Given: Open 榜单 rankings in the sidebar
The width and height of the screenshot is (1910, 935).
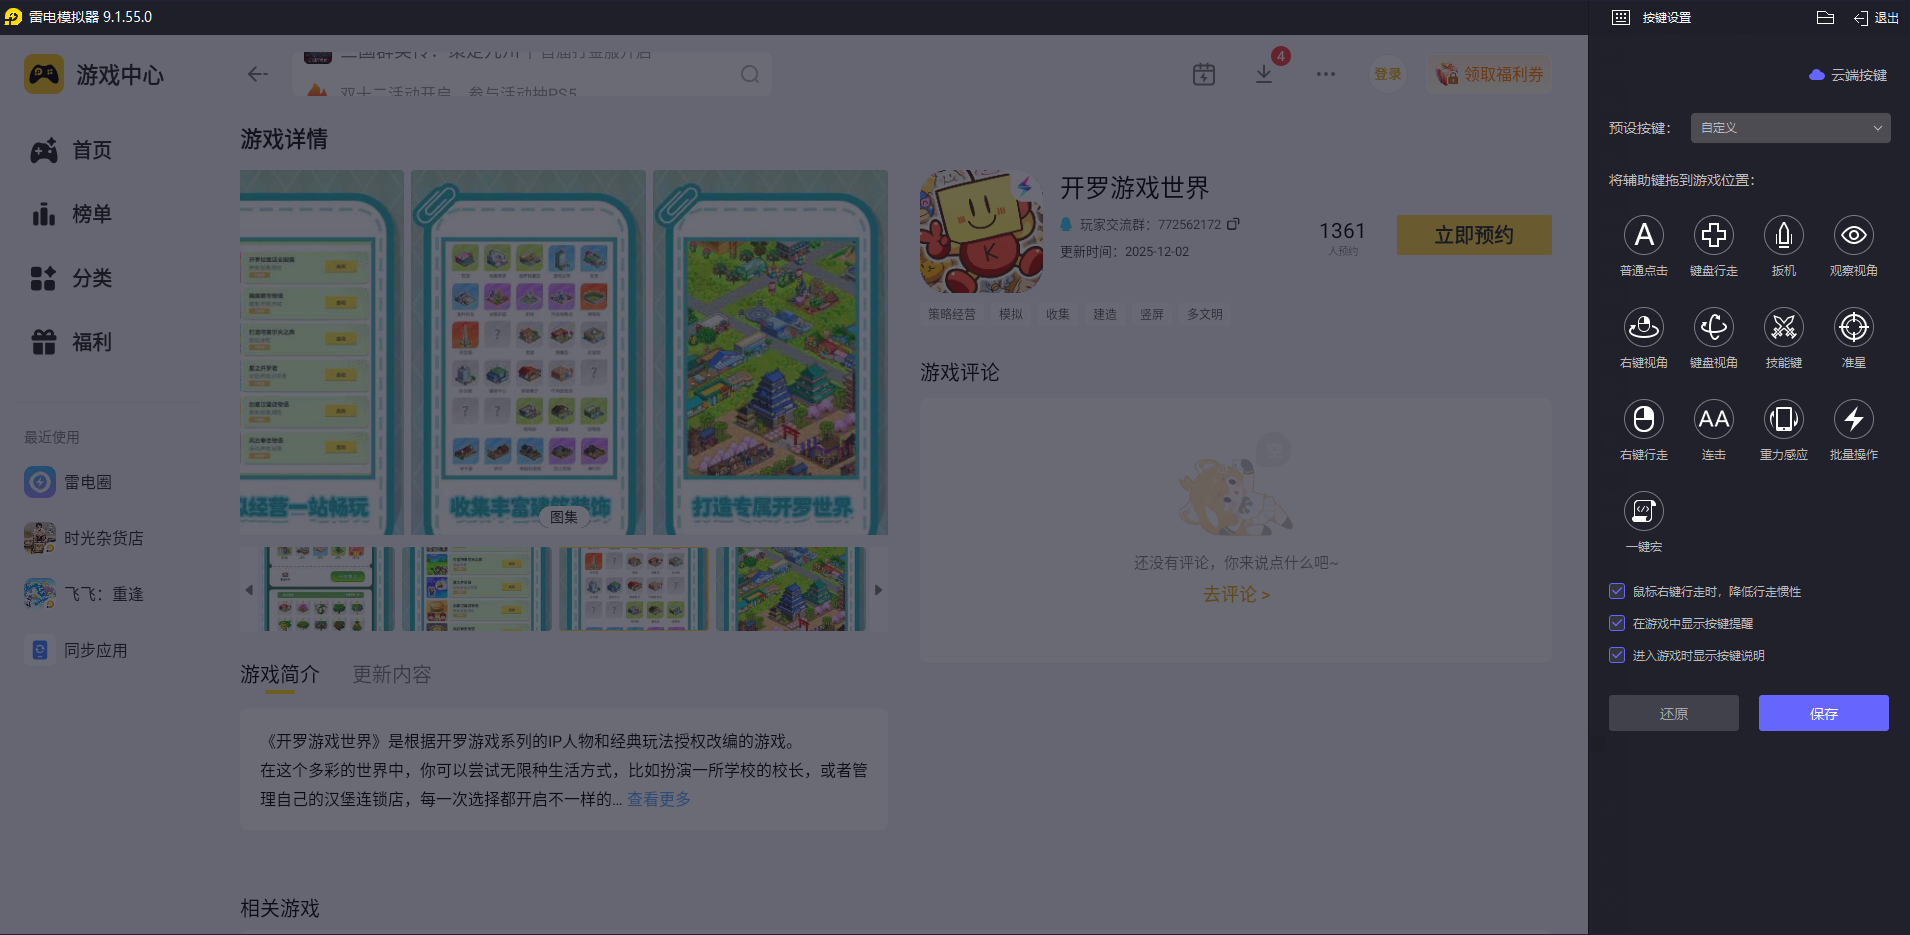Looking at the screenshot, I should (x=71, y=214).
